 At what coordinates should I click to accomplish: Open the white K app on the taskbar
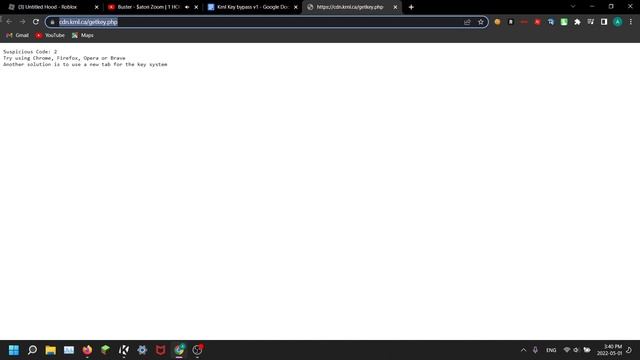point(124,350)
